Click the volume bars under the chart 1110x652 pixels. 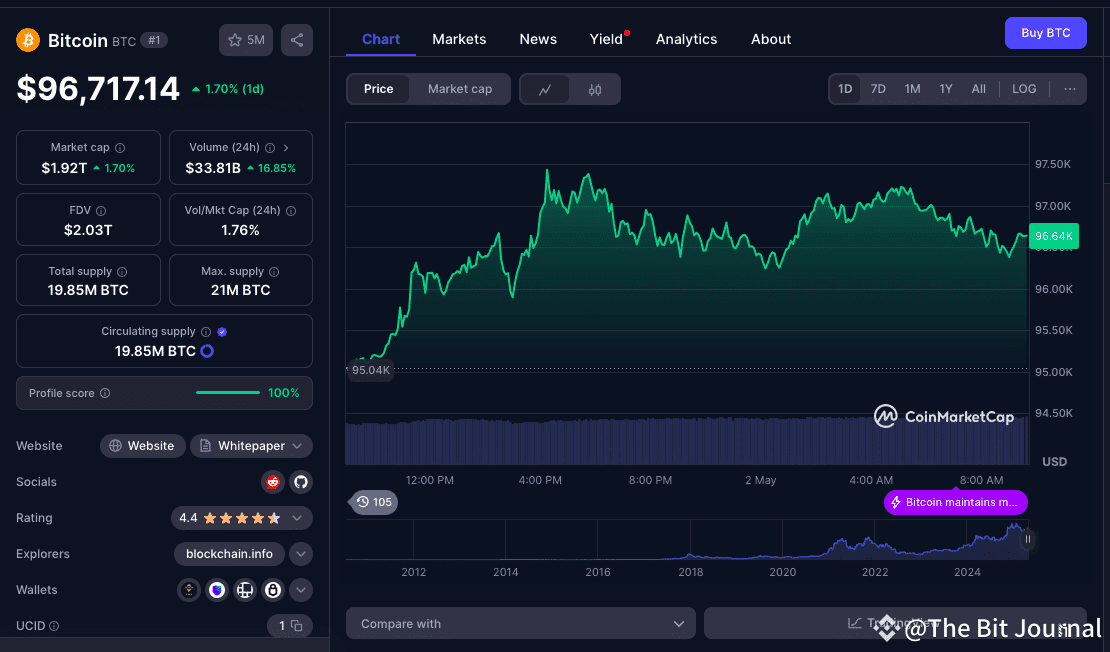coord(687,442)
